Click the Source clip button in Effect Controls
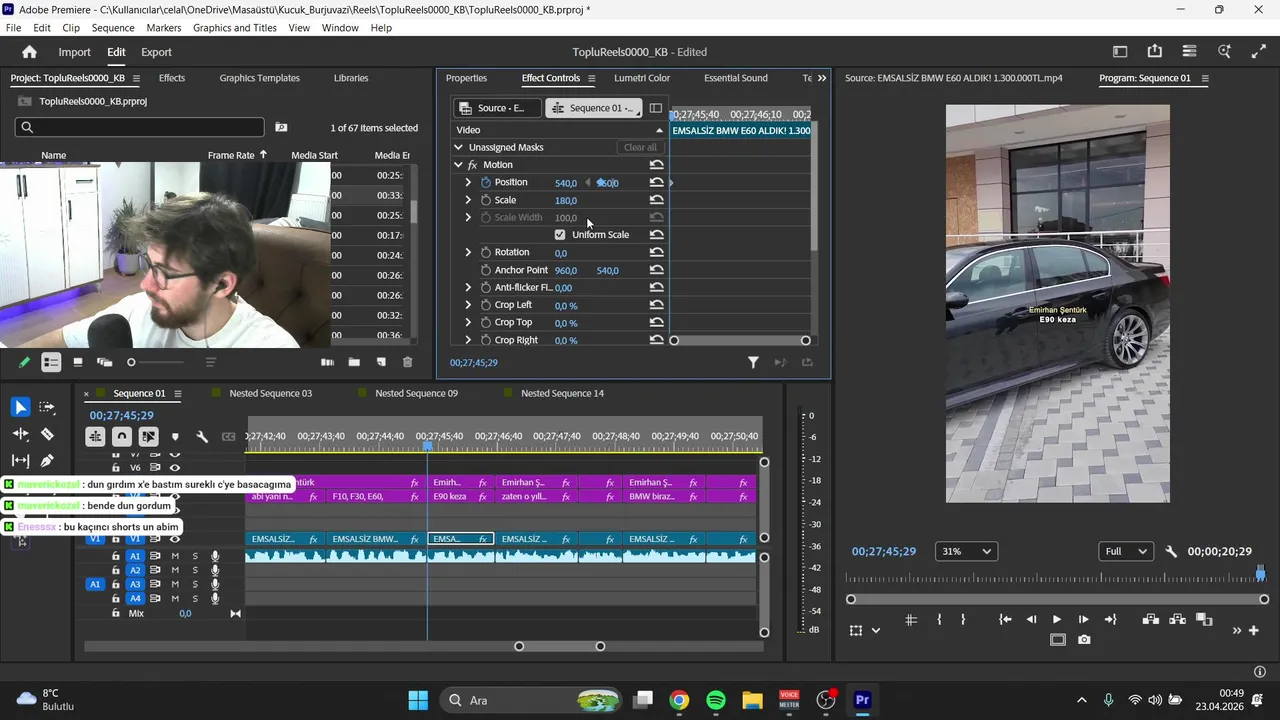Screen dimensions: 1280x720 pos(498,108)
